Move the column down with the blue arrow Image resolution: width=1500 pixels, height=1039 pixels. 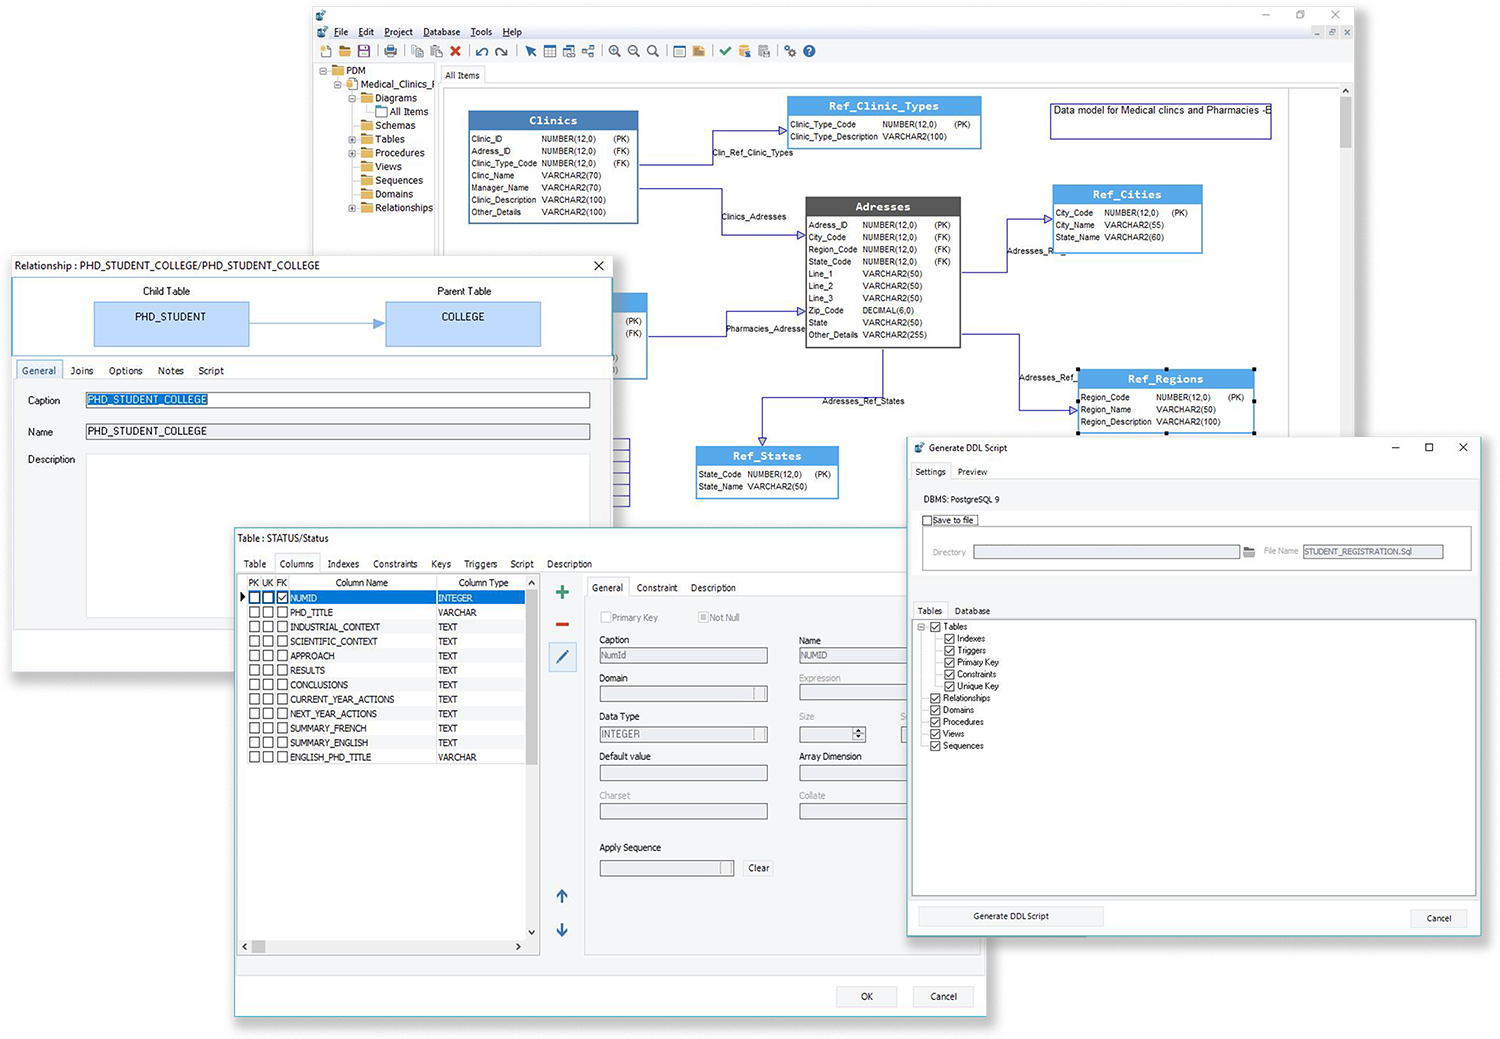click(562, 930)
